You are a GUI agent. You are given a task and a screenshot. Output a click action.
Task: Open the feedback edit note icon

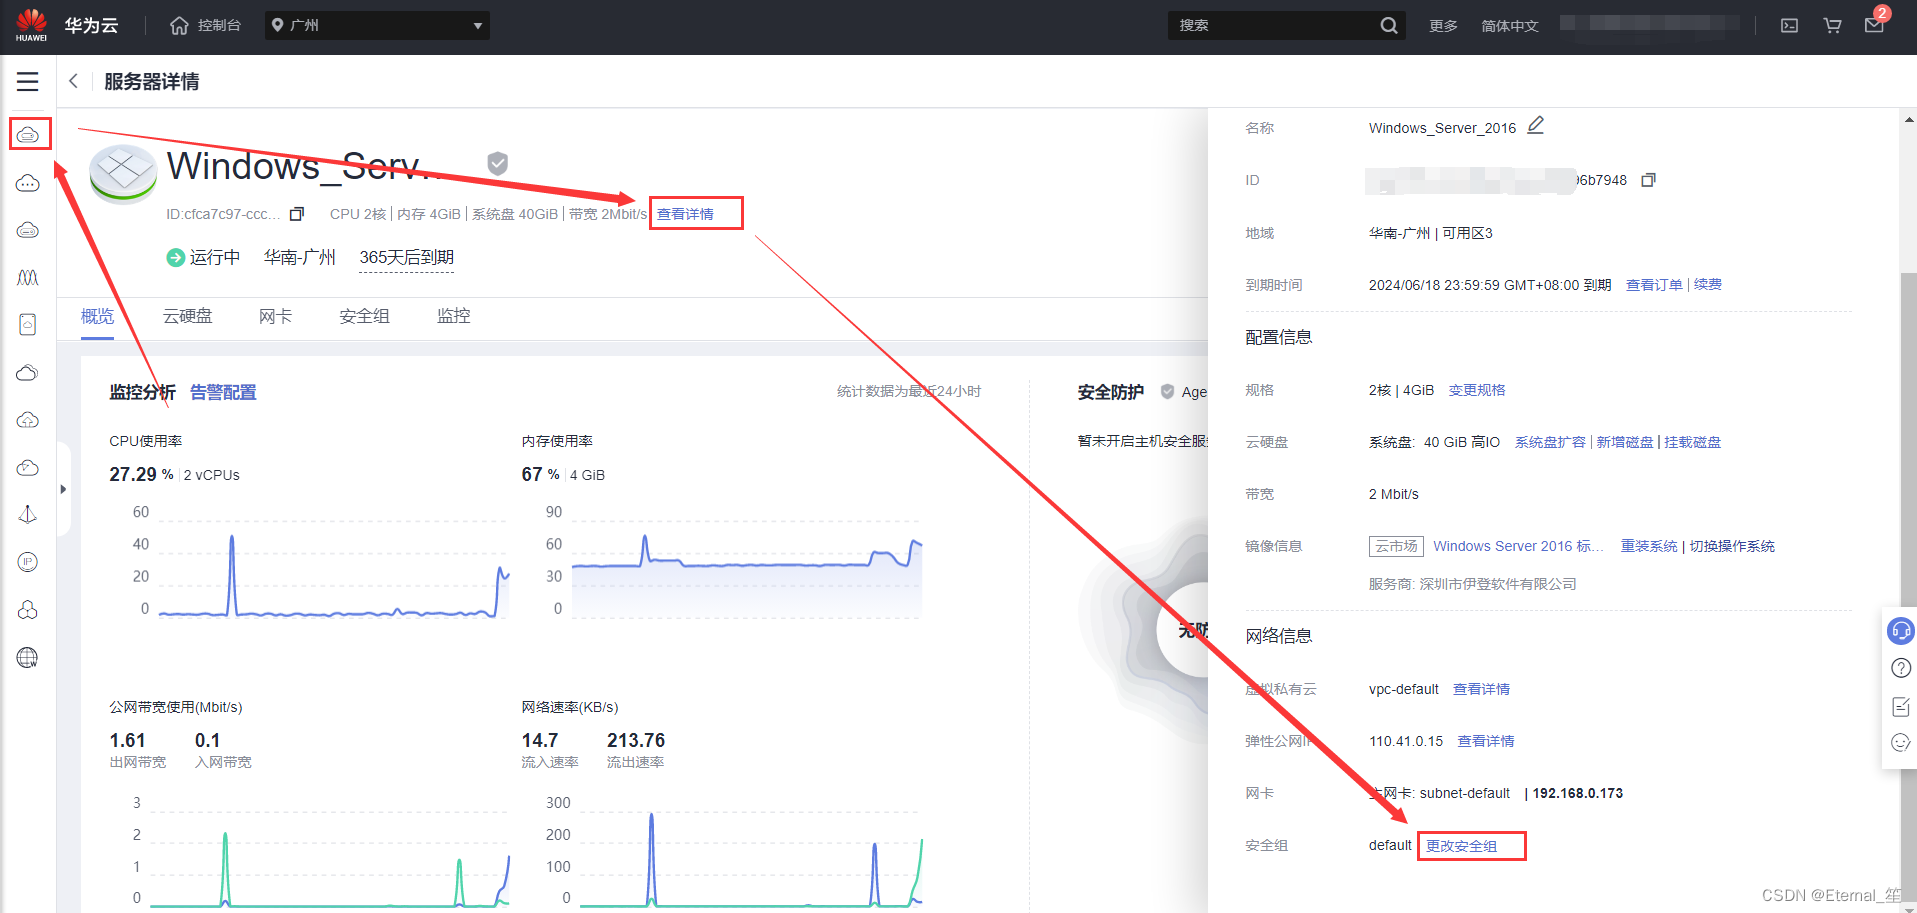[x=1901, y=707]
